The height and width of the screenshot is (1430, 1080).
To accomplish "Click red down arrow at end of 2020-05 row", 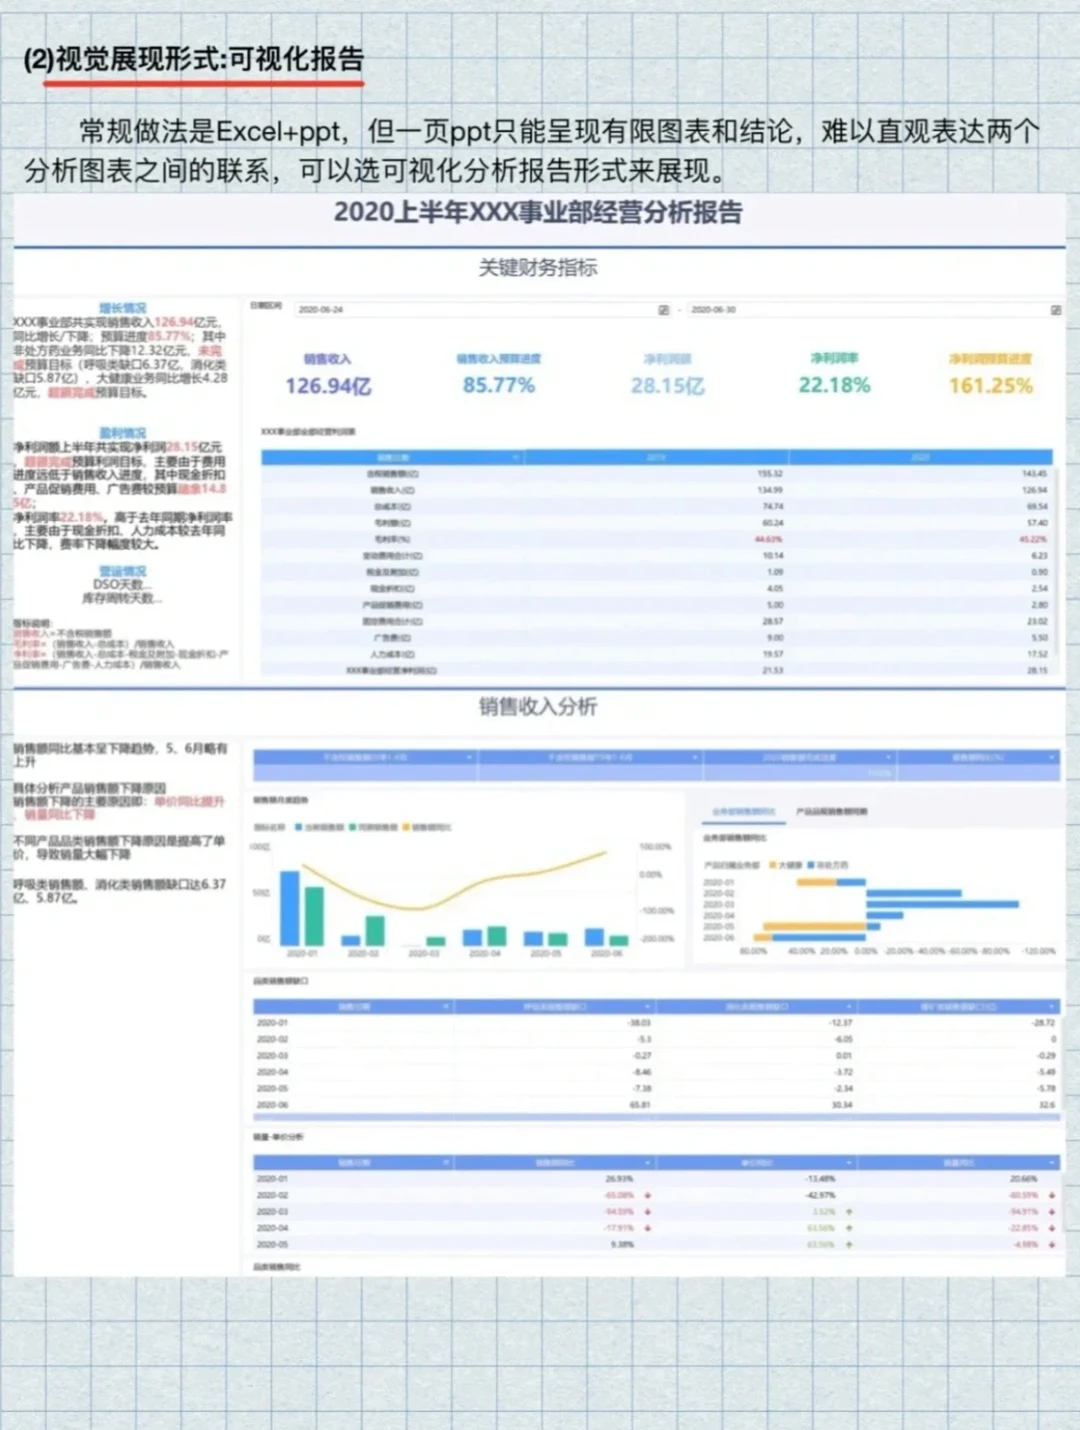I will (1052, 1245).
